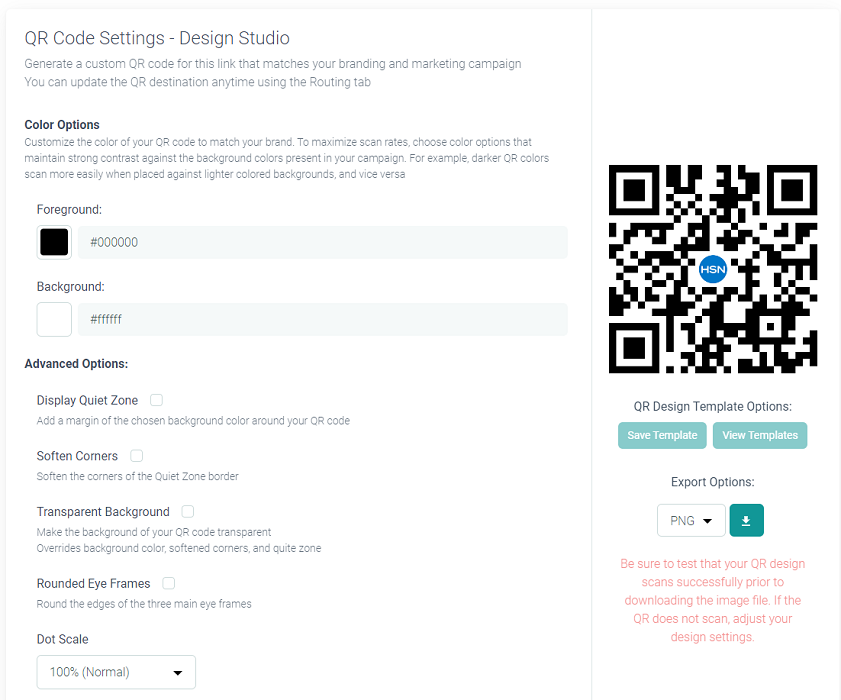The image size is (841, 700).
Task: Toggle the Transparent Background checkbox
Action: point(188,512)
